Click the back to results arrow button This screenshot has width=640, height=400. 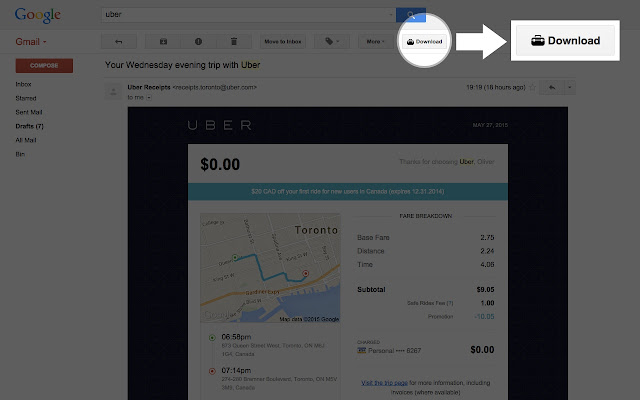(x=118, y=41)
